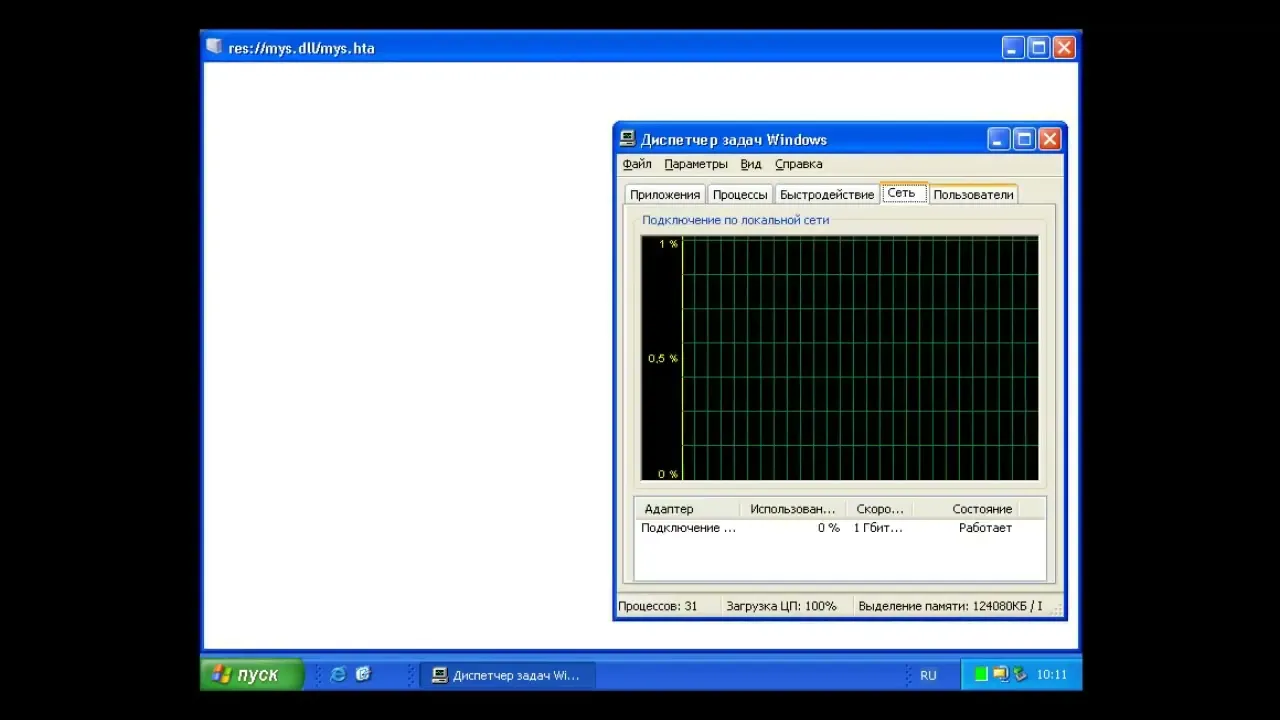Click the 10:11 system clock
Image resolution: width=1280 pixels, height=720 pixels.
(x=1052, y=675)
